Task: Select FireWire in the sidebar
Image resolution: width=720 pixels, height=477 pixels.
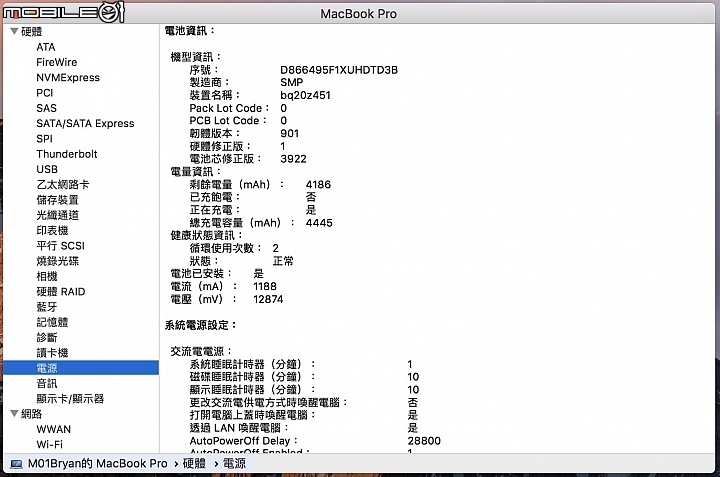Action: point(56,62)
